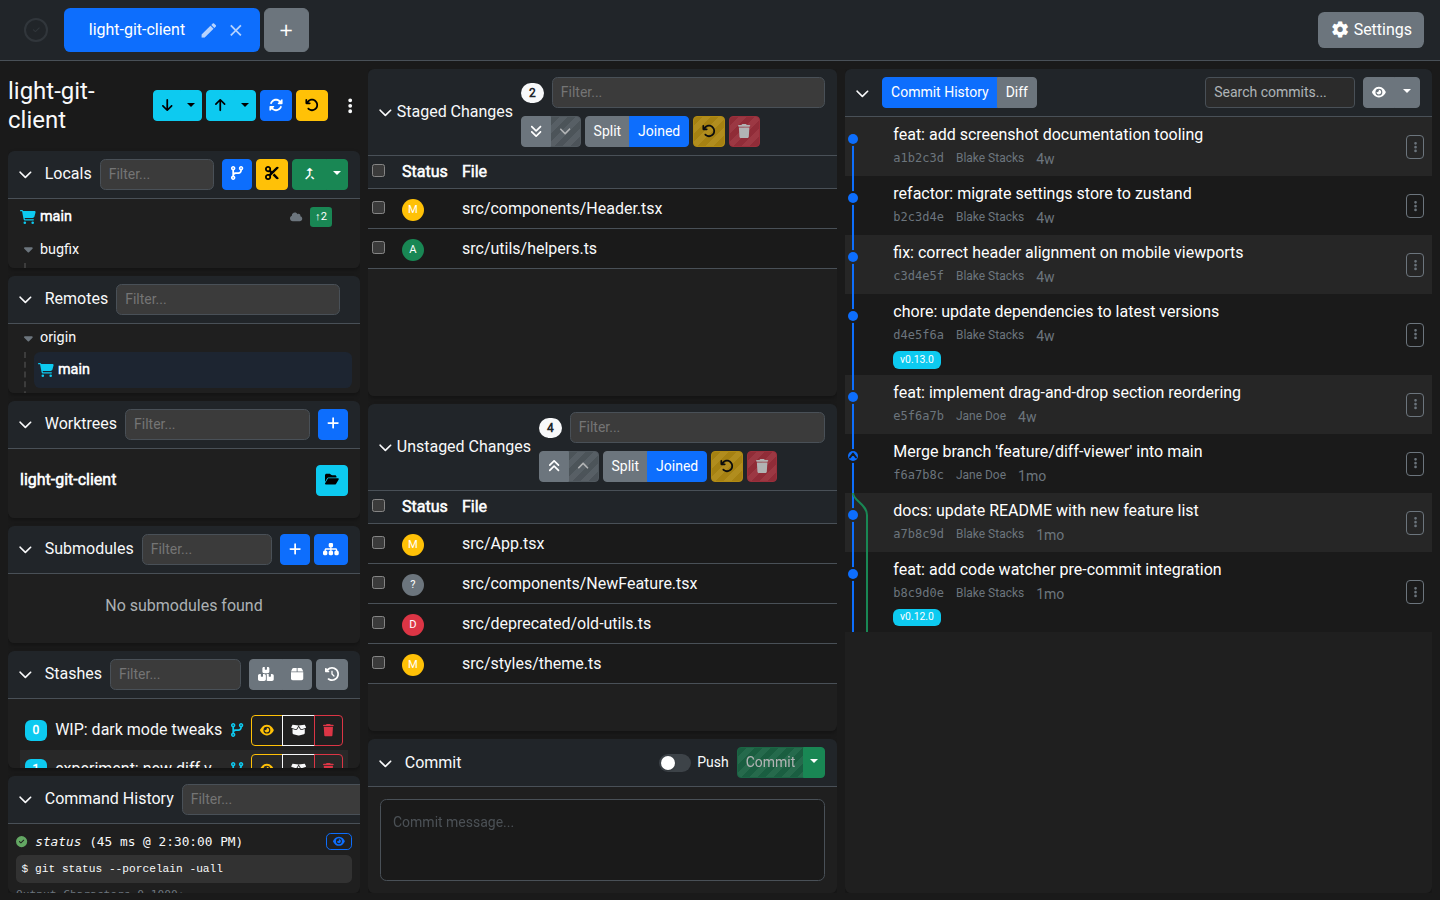Open the Commit button dropdown arrow
1440x900 pixels.
click(x=813, y=761)
